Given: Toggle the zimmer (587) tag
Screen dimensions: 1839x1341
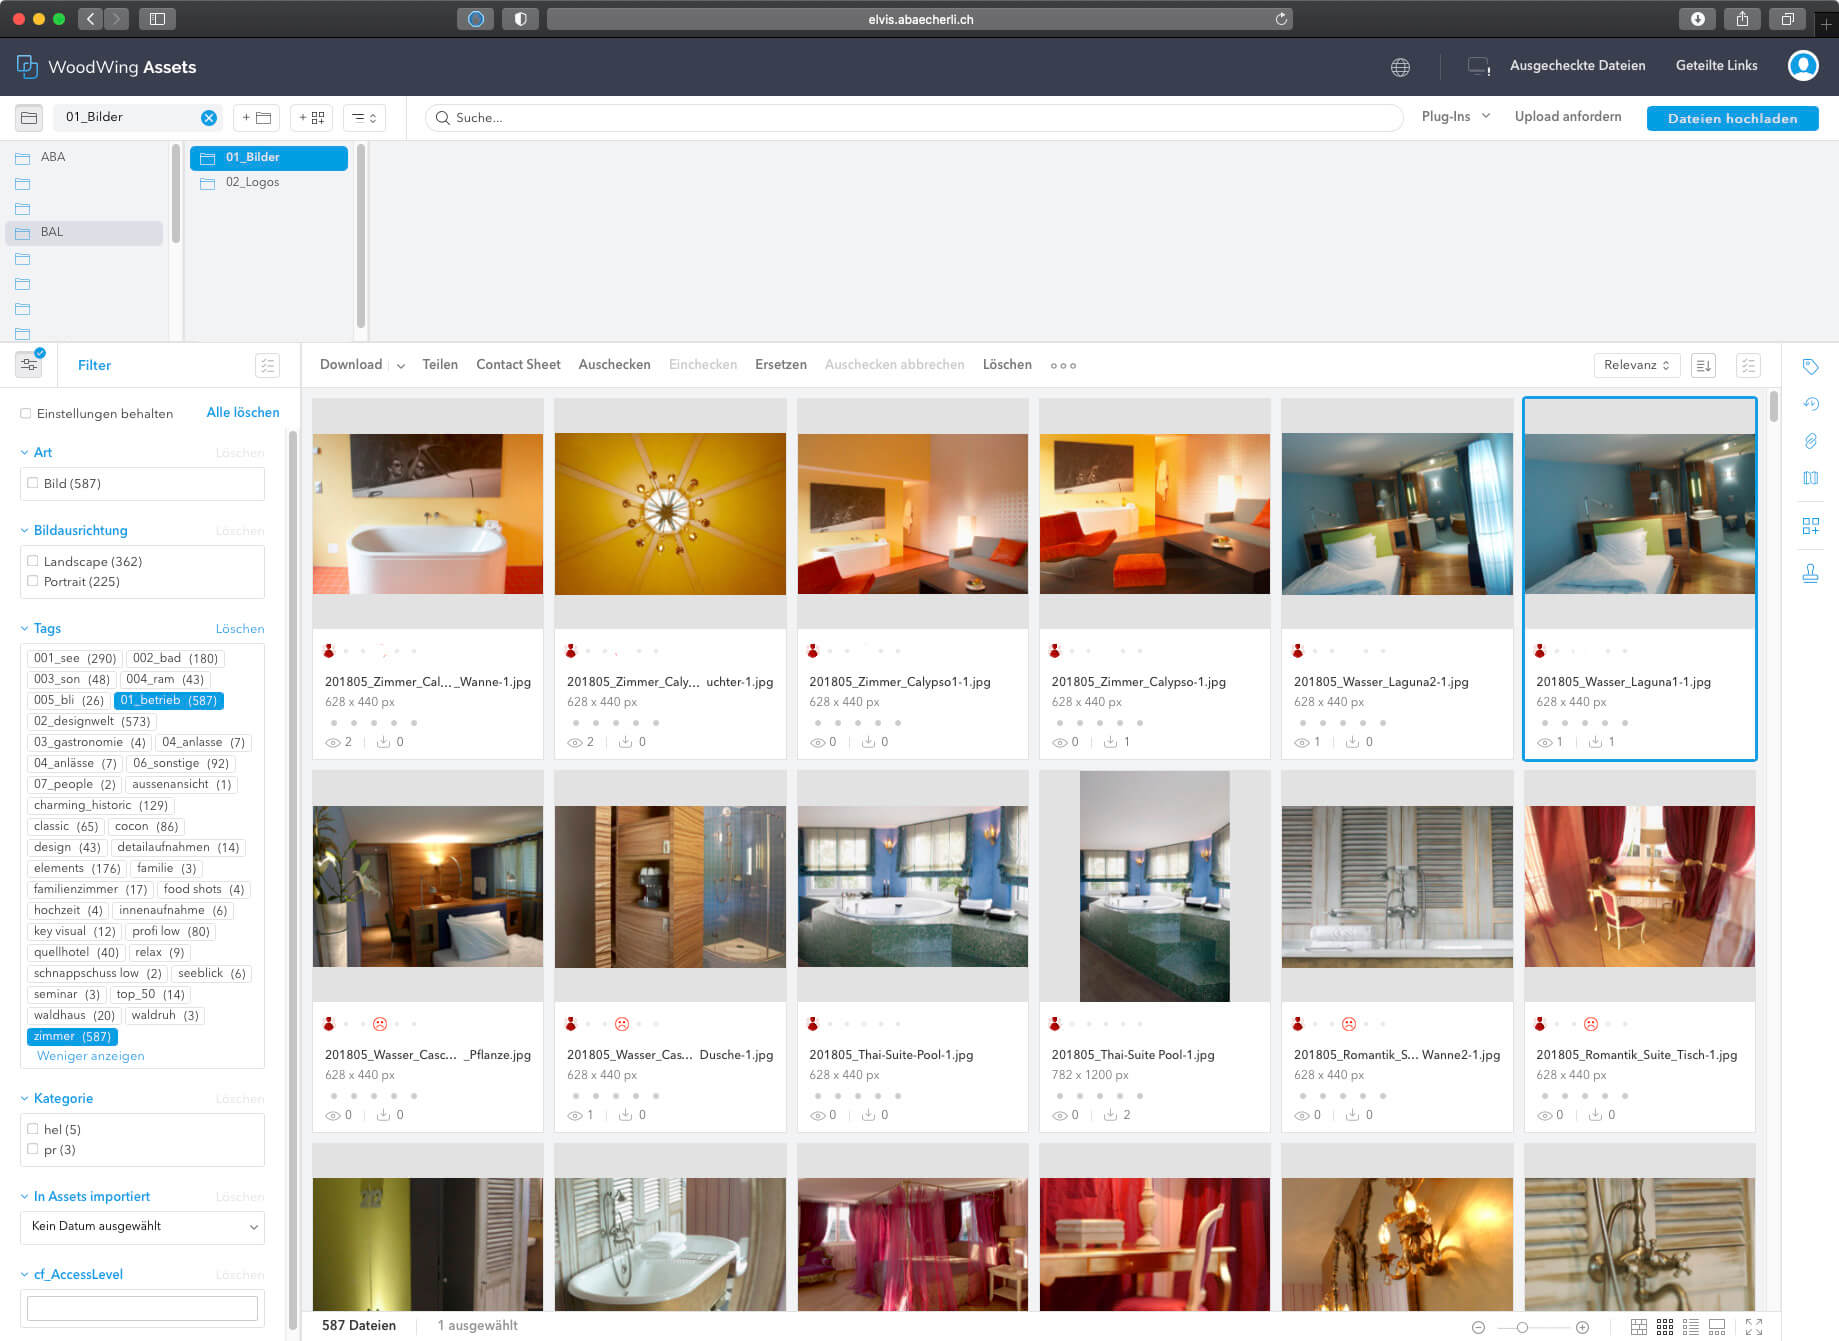Looking at the screenshot, I should (x=72, y=1036).
